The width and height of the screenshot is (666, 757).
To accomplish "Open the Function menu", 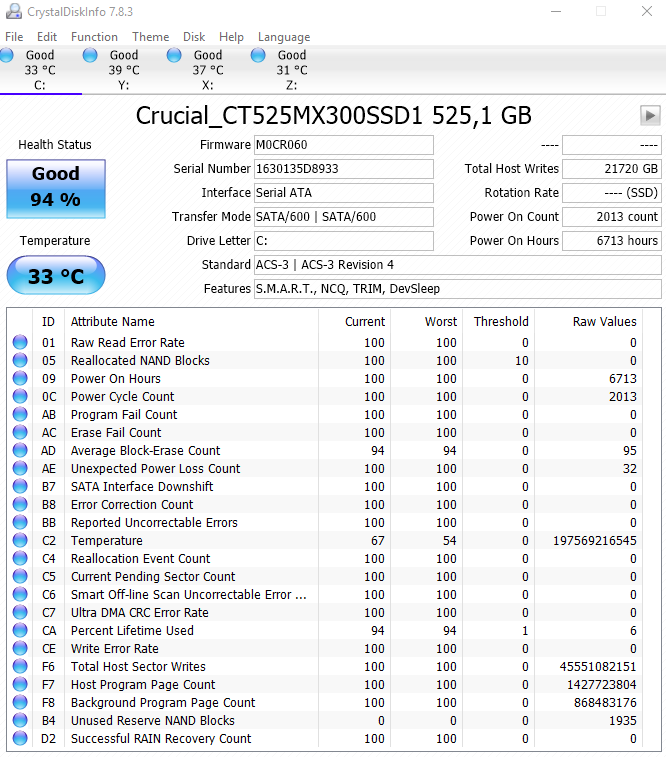I will coord(94,37).
